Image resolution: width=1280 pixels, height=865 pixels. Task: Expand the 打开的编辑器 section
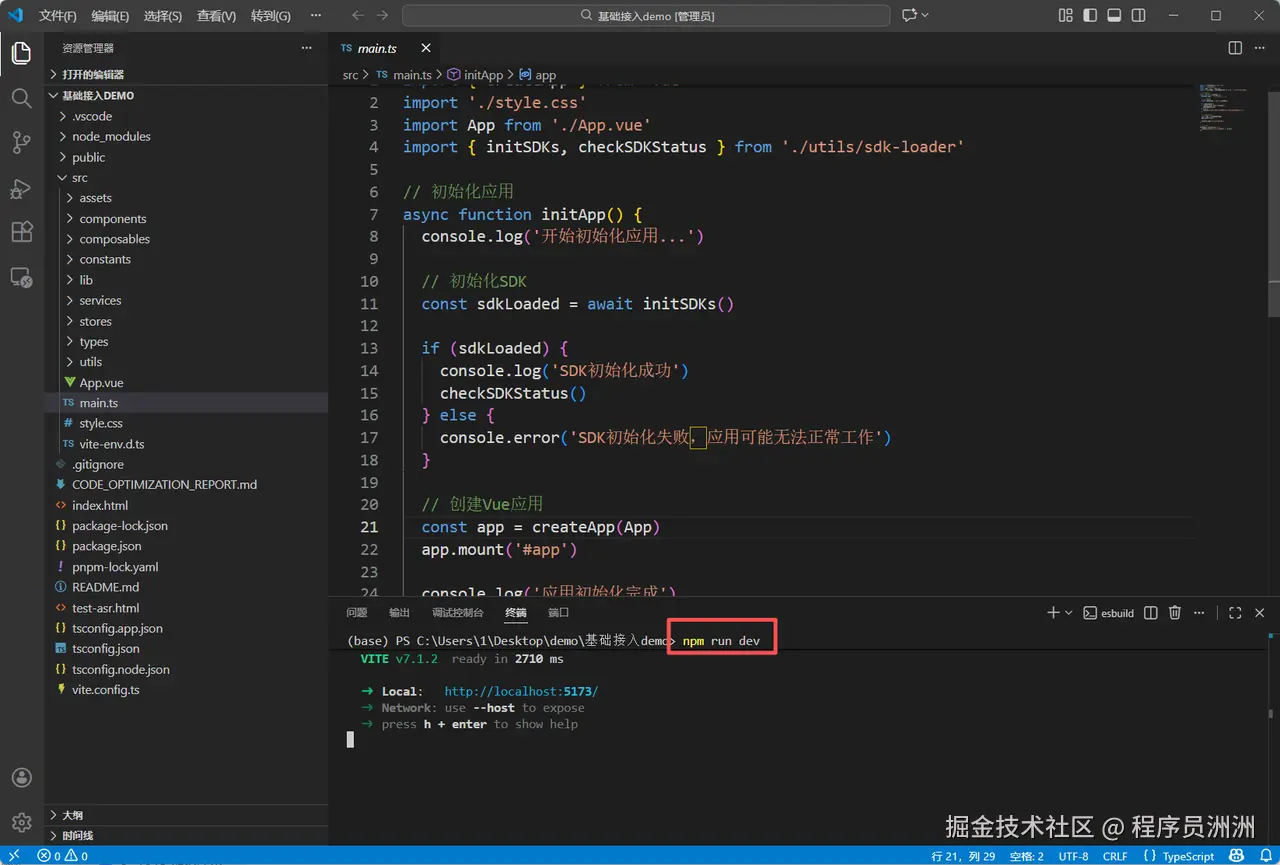click(x=186, y=74)
